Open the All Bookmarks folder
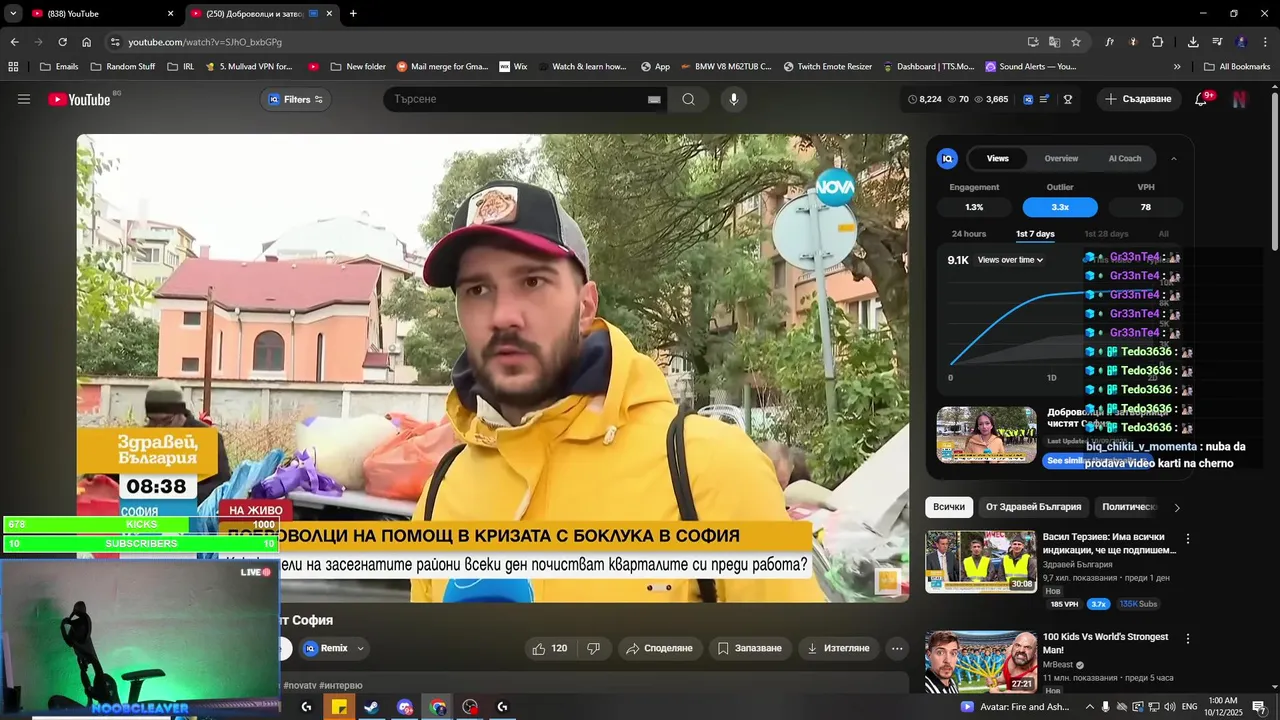 tap(1236, 67)
